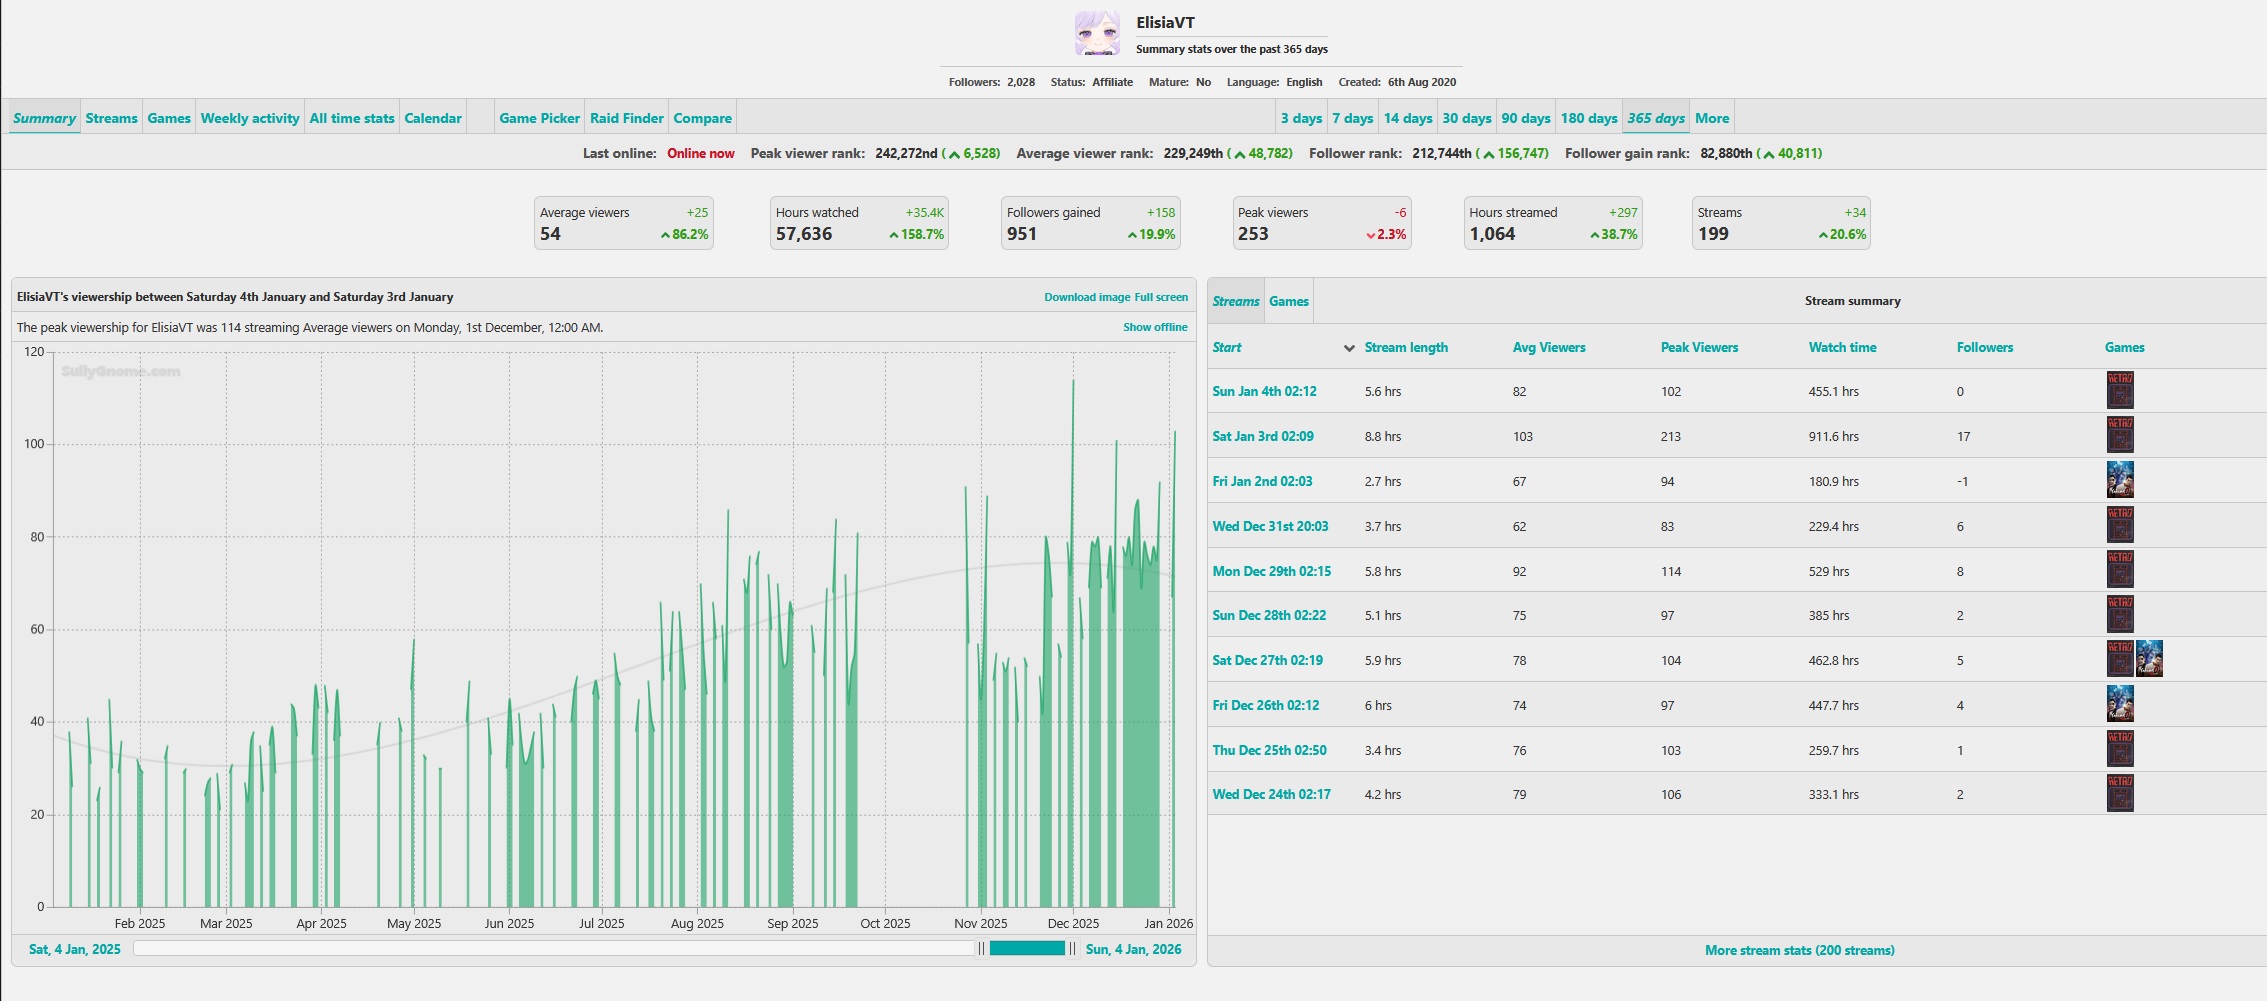
Task: Open the Sat Jan 3rd 02:09 stream
Action: (x=1263, y=436)
